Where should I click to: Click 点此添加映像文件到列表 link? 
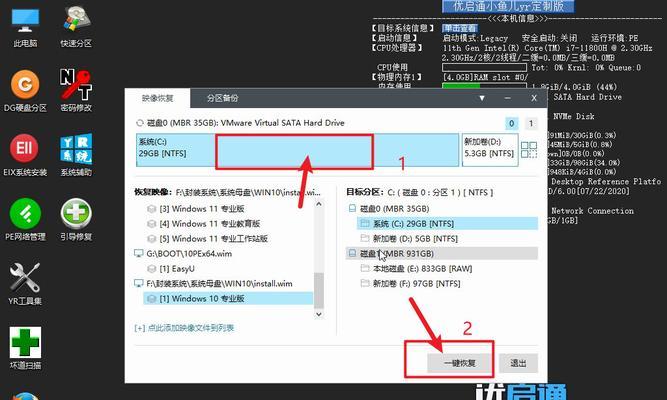[x=184, y=328]
